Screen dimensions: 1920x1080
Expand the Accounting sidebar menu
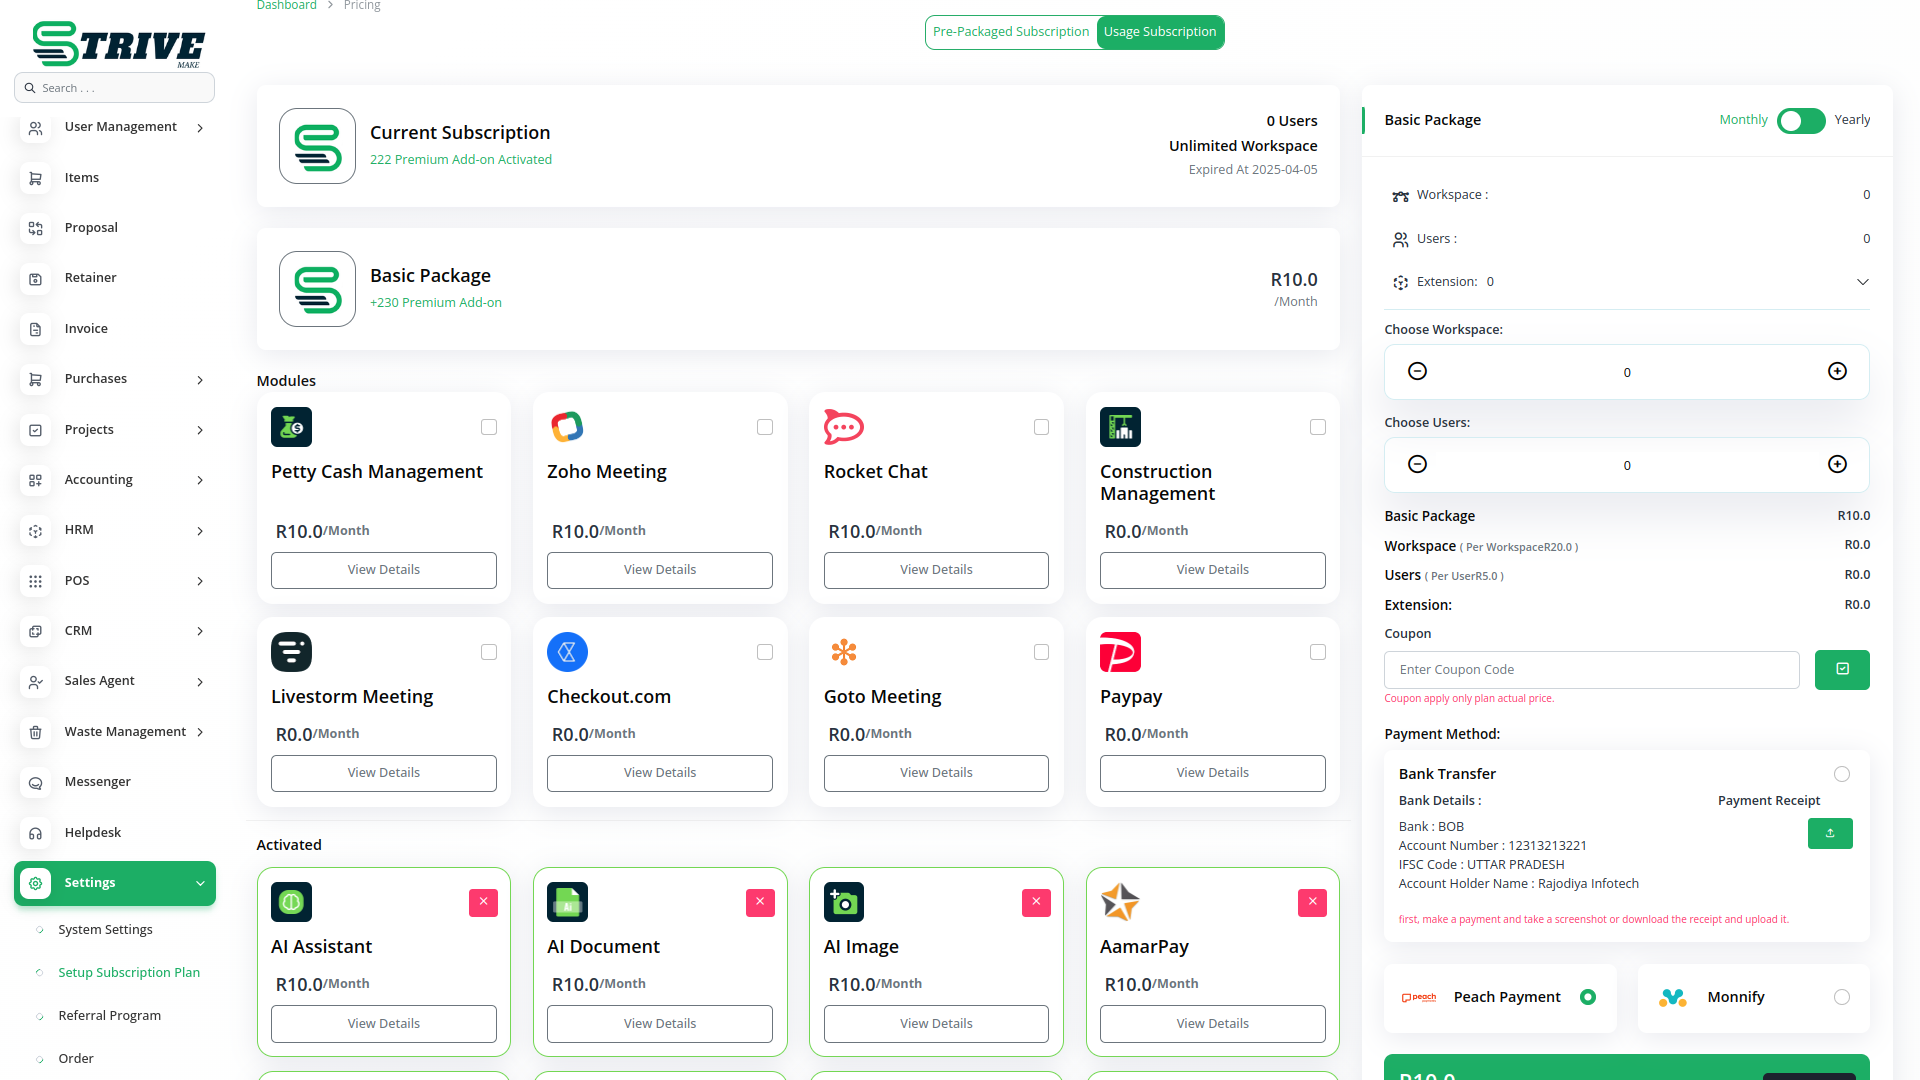200,480
